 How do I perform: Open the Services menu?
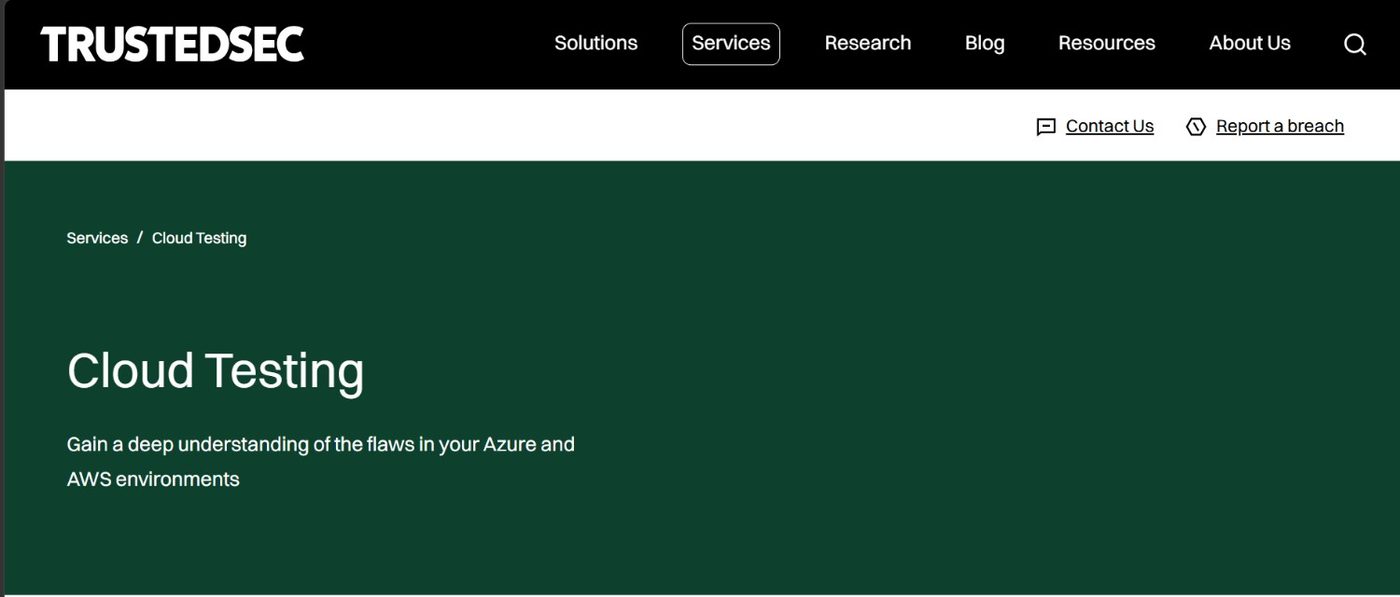pos(731,43)
